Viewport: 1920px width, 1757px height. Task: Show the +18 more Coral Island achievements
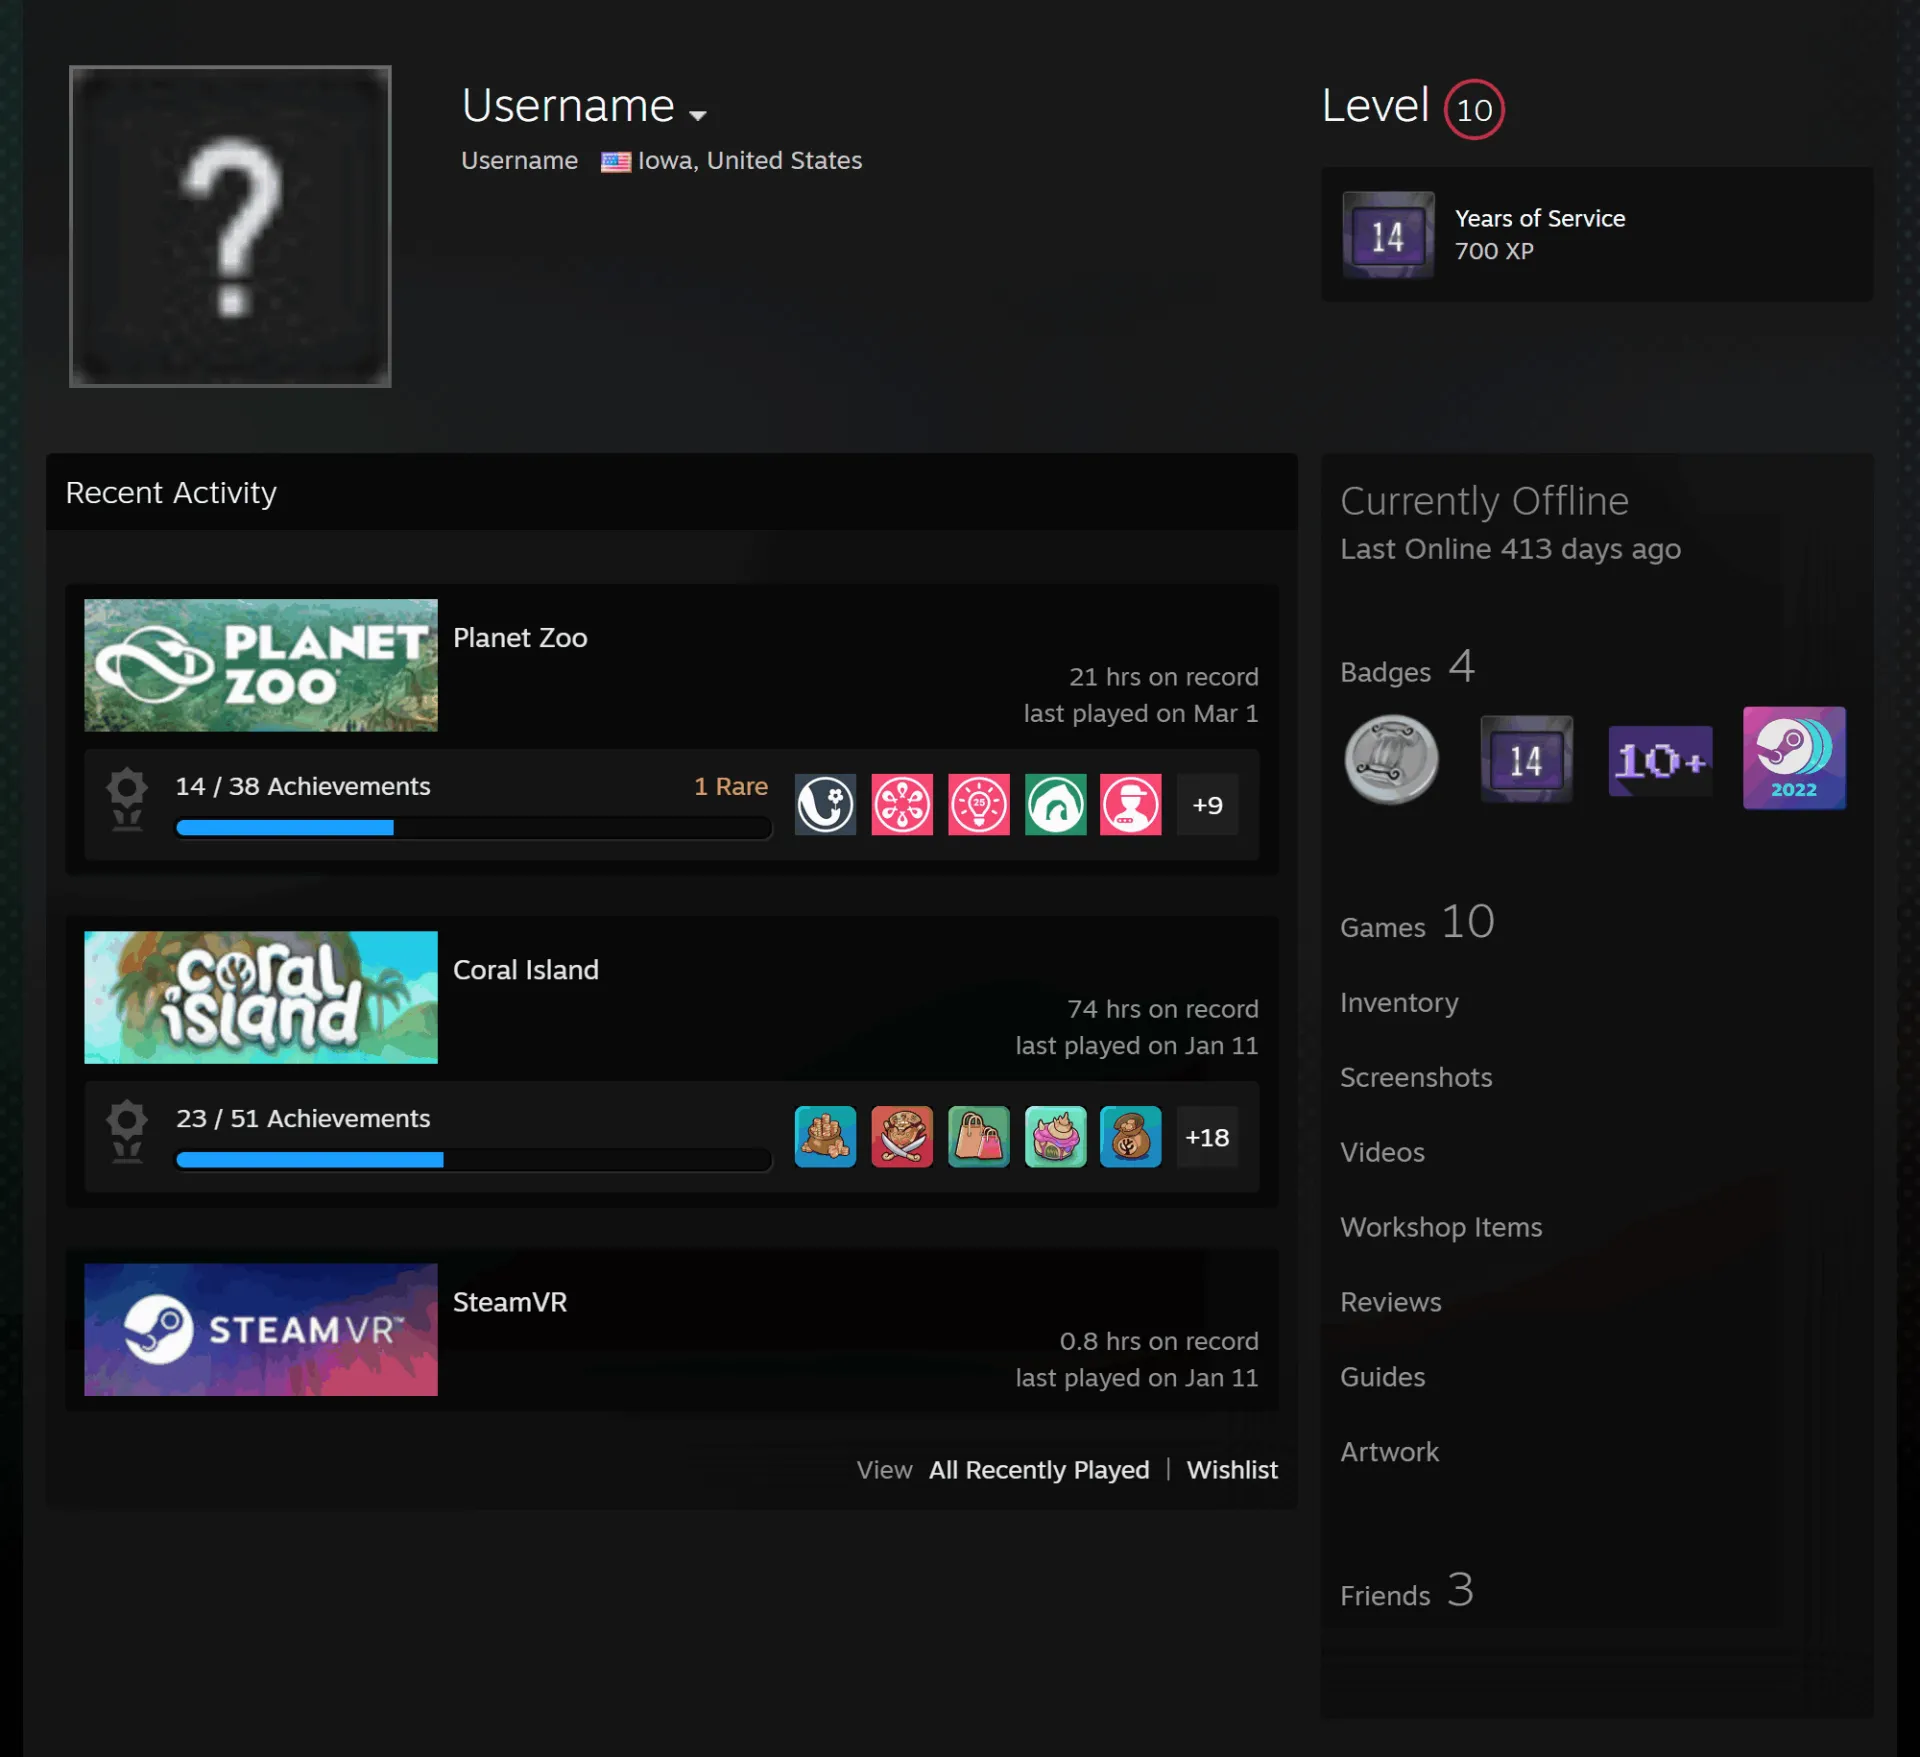(x=1207, y=1136)
